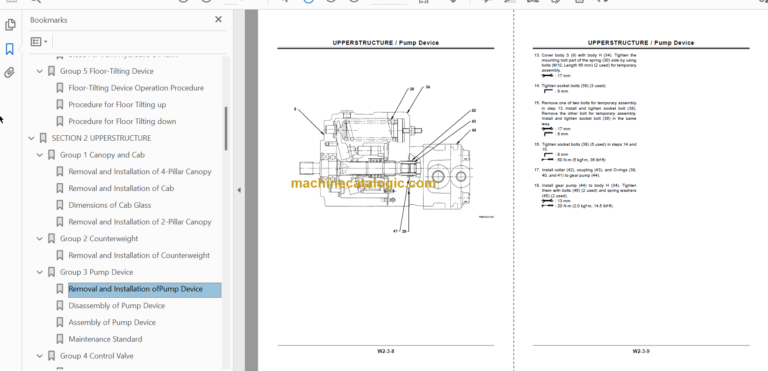768x371 pixels.
Task: Collapse Group 4 Control Valve
Action: [x=40, y=356]
